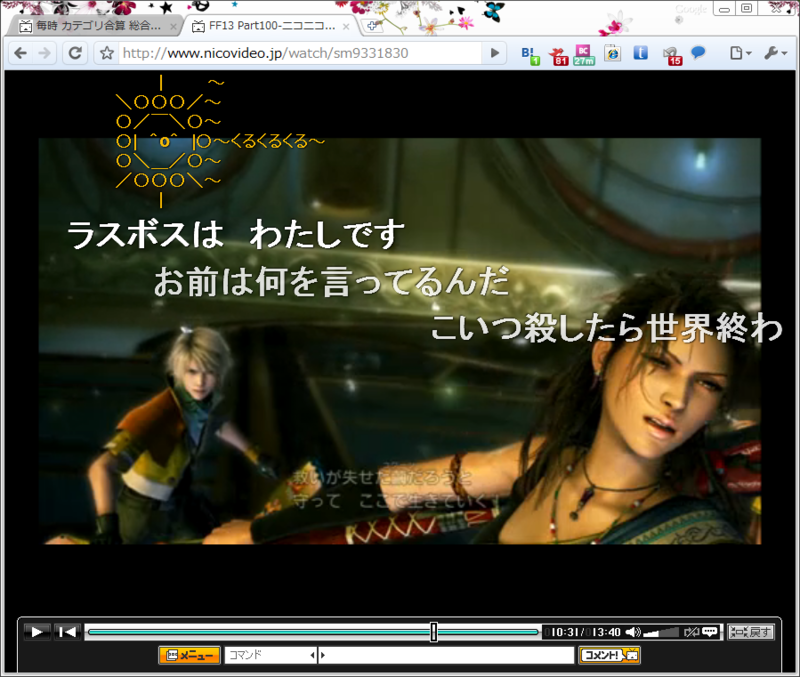This screenshot has height=677, width=800.
Task: Bookmark this page with the star icon
Action: [x=107, y=53]
